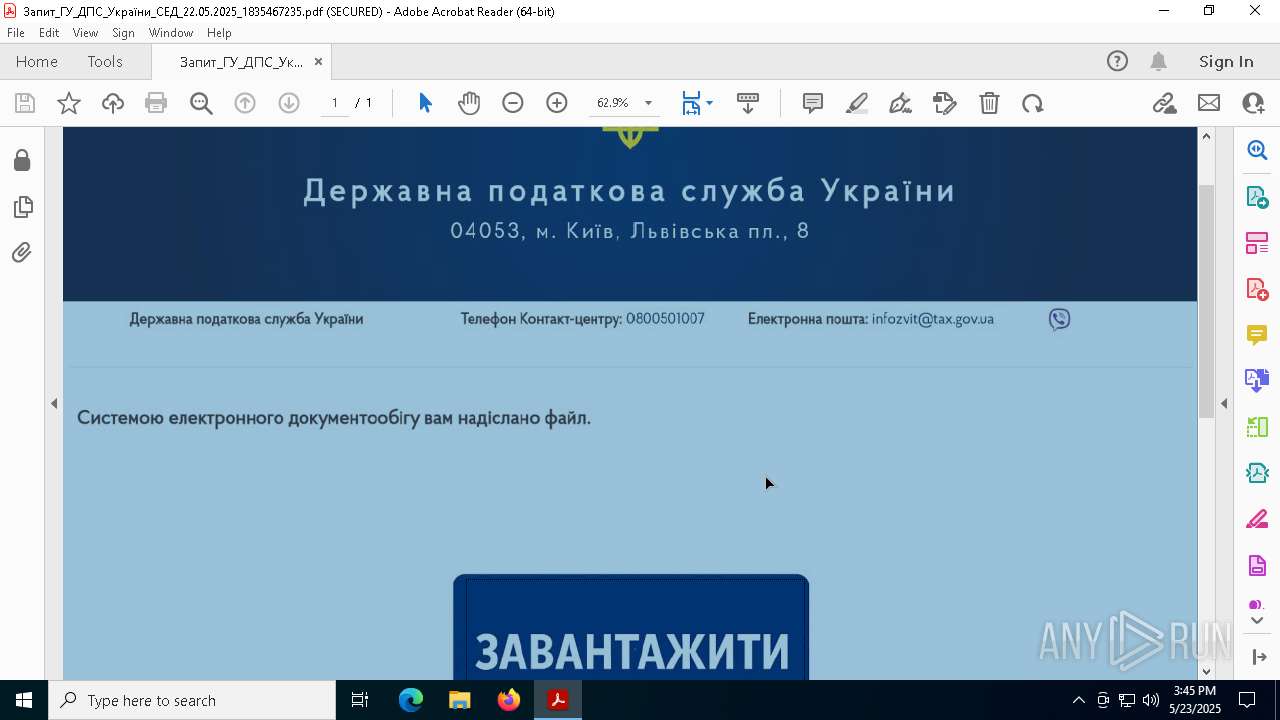1280x720 pixels.
Task: Expand more tools chevron in right pane
Action: coord(1257,621)
